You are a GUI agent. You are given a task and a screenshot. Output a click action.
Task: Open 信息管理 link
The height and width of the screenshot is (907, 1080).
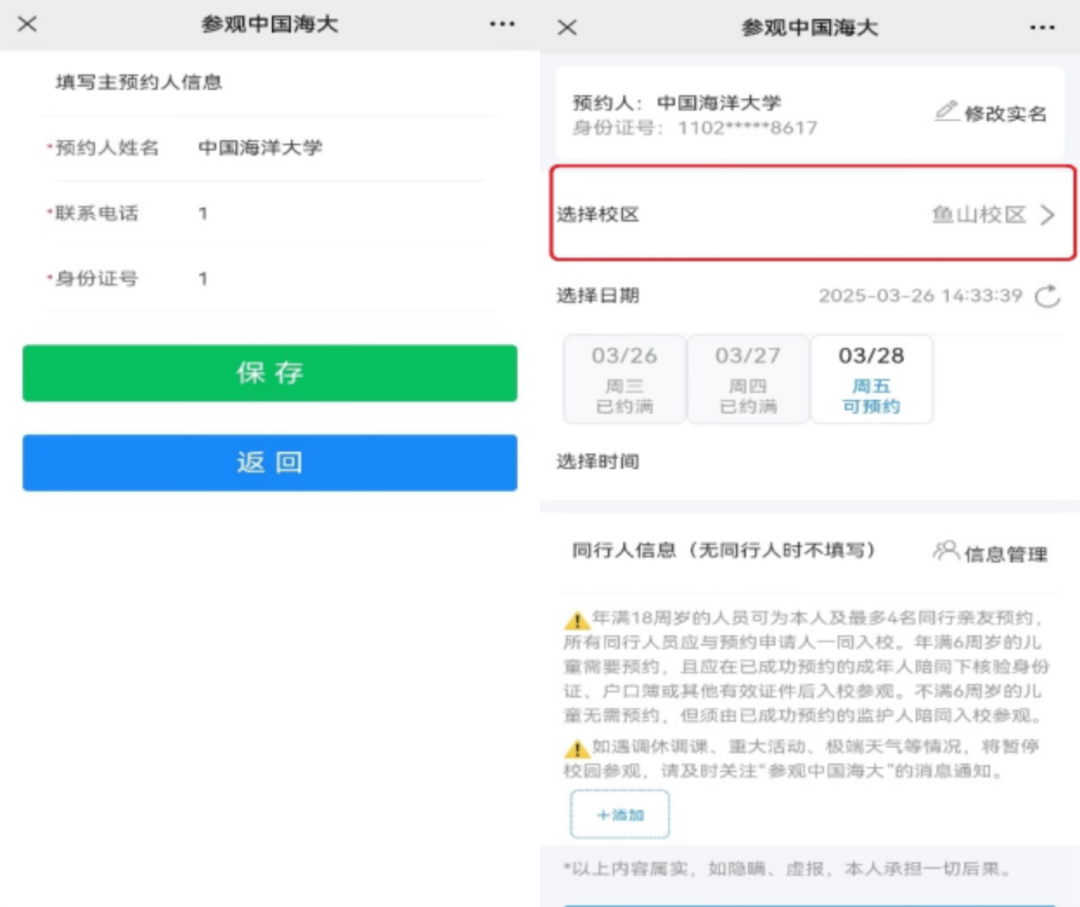click(x=1006, y=554)
